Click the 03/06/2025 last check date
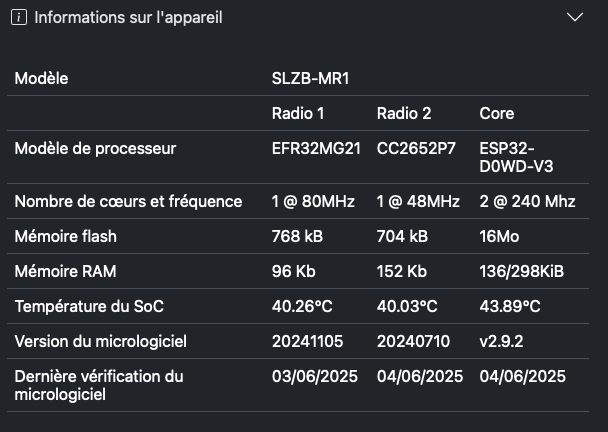 314,376
